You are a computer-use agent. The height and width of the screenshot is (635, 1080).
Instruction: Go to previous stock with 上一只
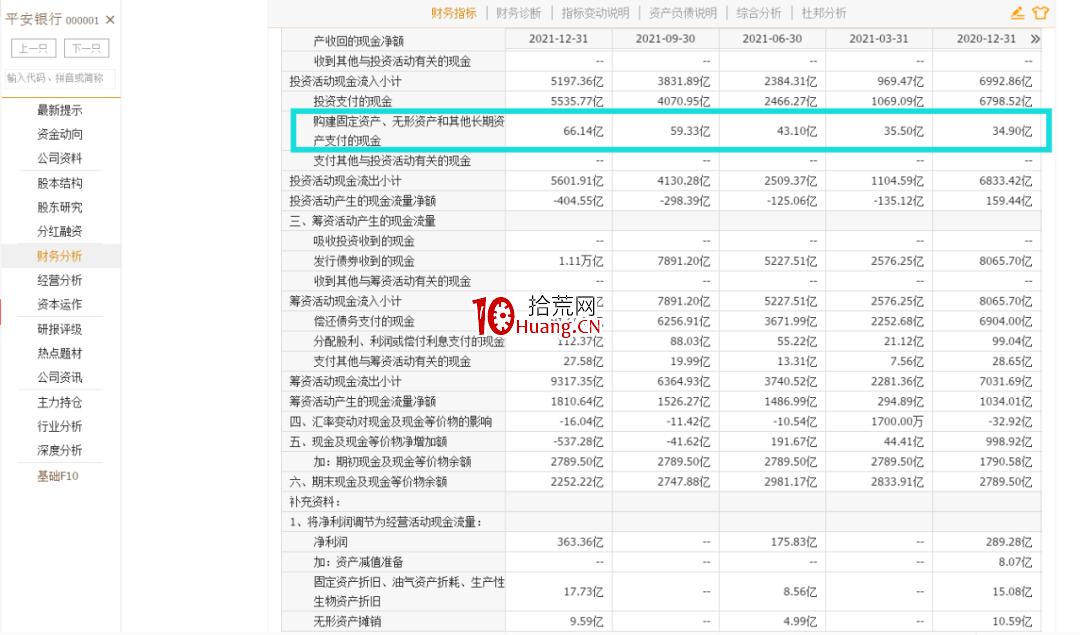click(x=33, y=48)
